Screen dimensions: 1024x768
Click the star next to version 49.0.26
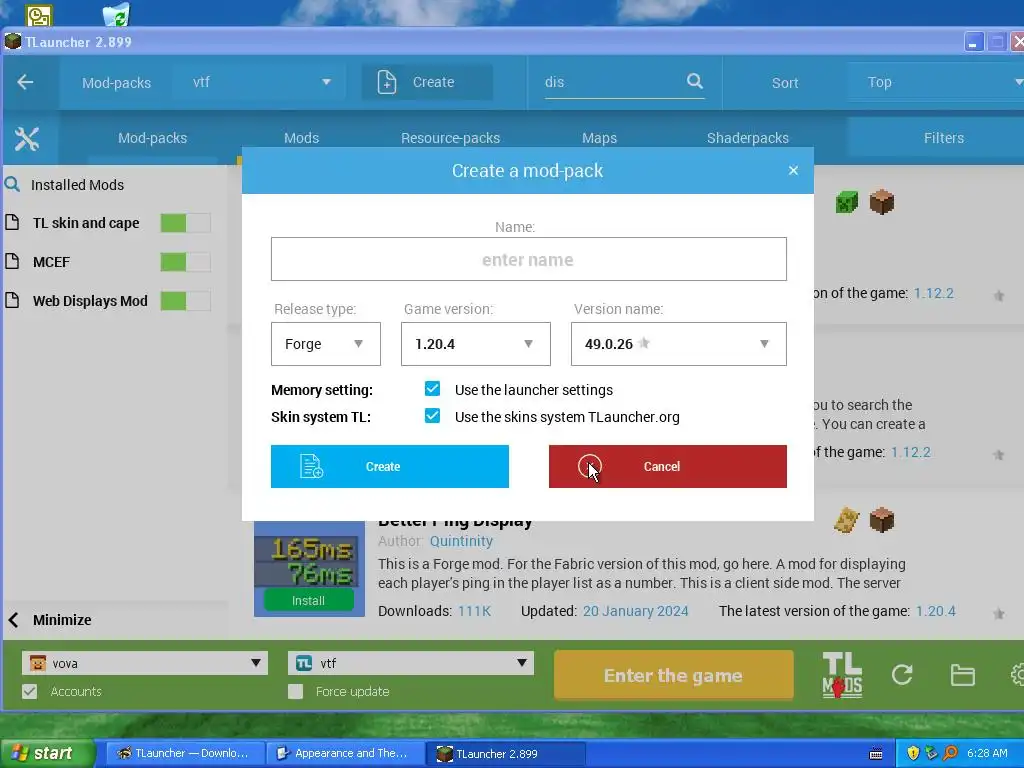tap(644, 343)
